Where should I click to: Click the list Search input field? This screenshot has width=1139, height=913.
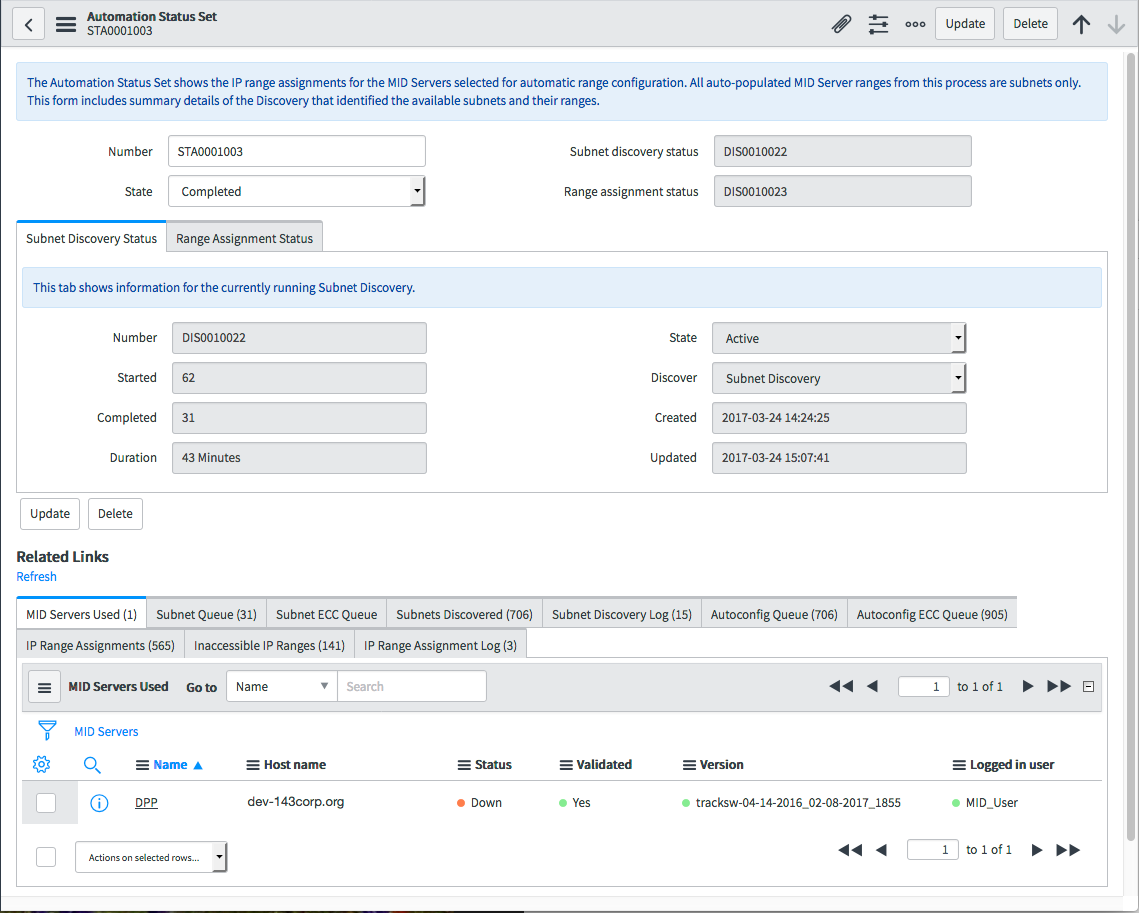pos(412,686)
